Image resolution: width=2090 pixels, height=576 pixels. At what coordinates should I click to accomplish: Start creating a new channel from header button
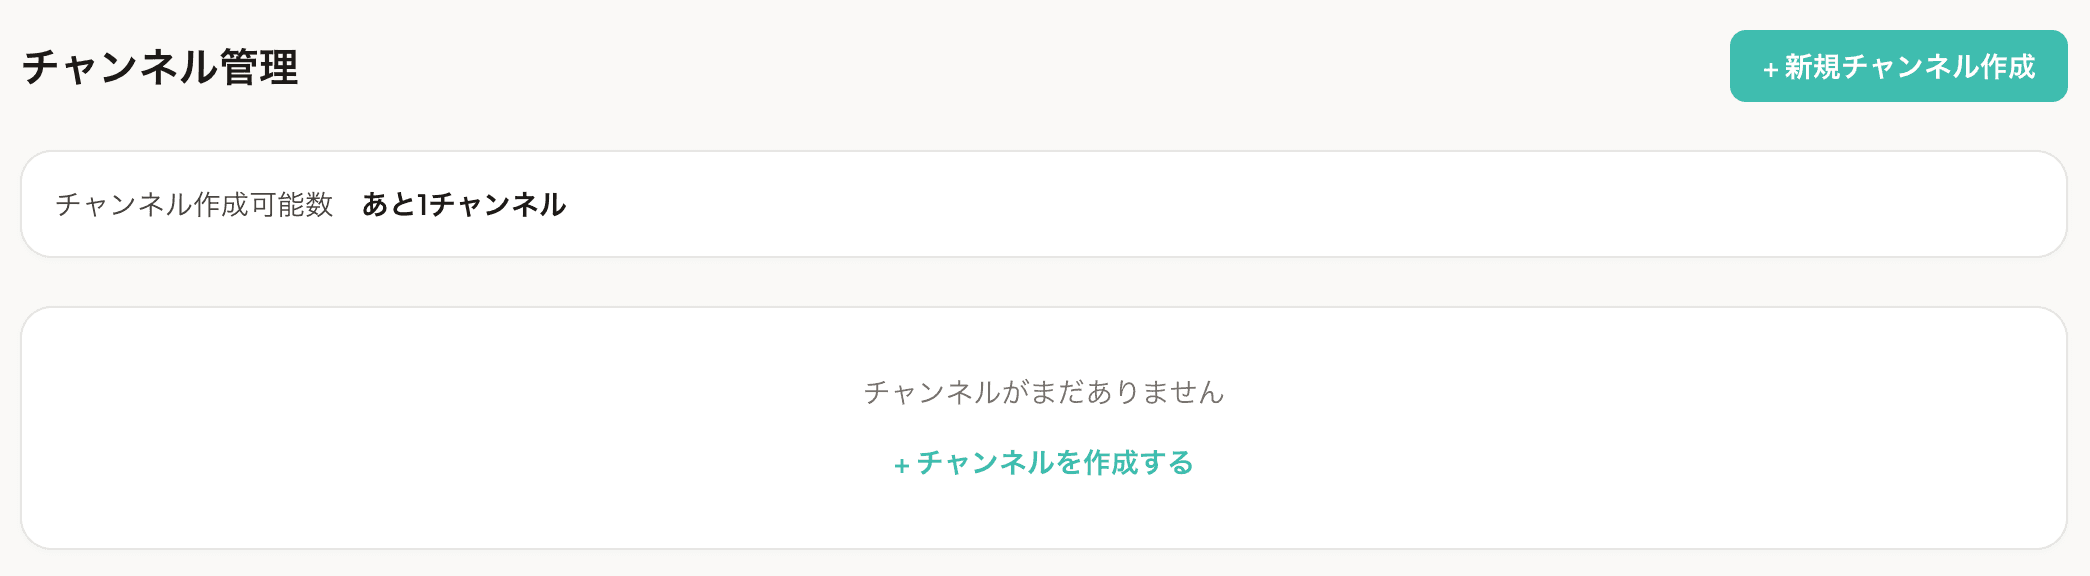[x=1898, y=66]
